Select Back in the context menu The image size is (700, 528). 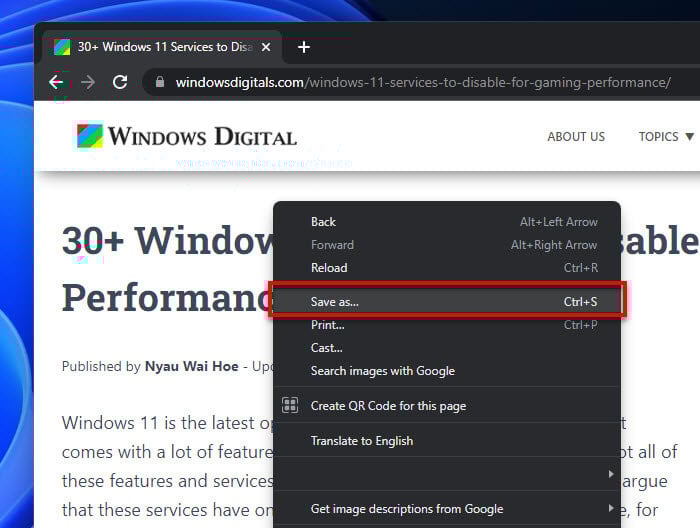(323, 222)
